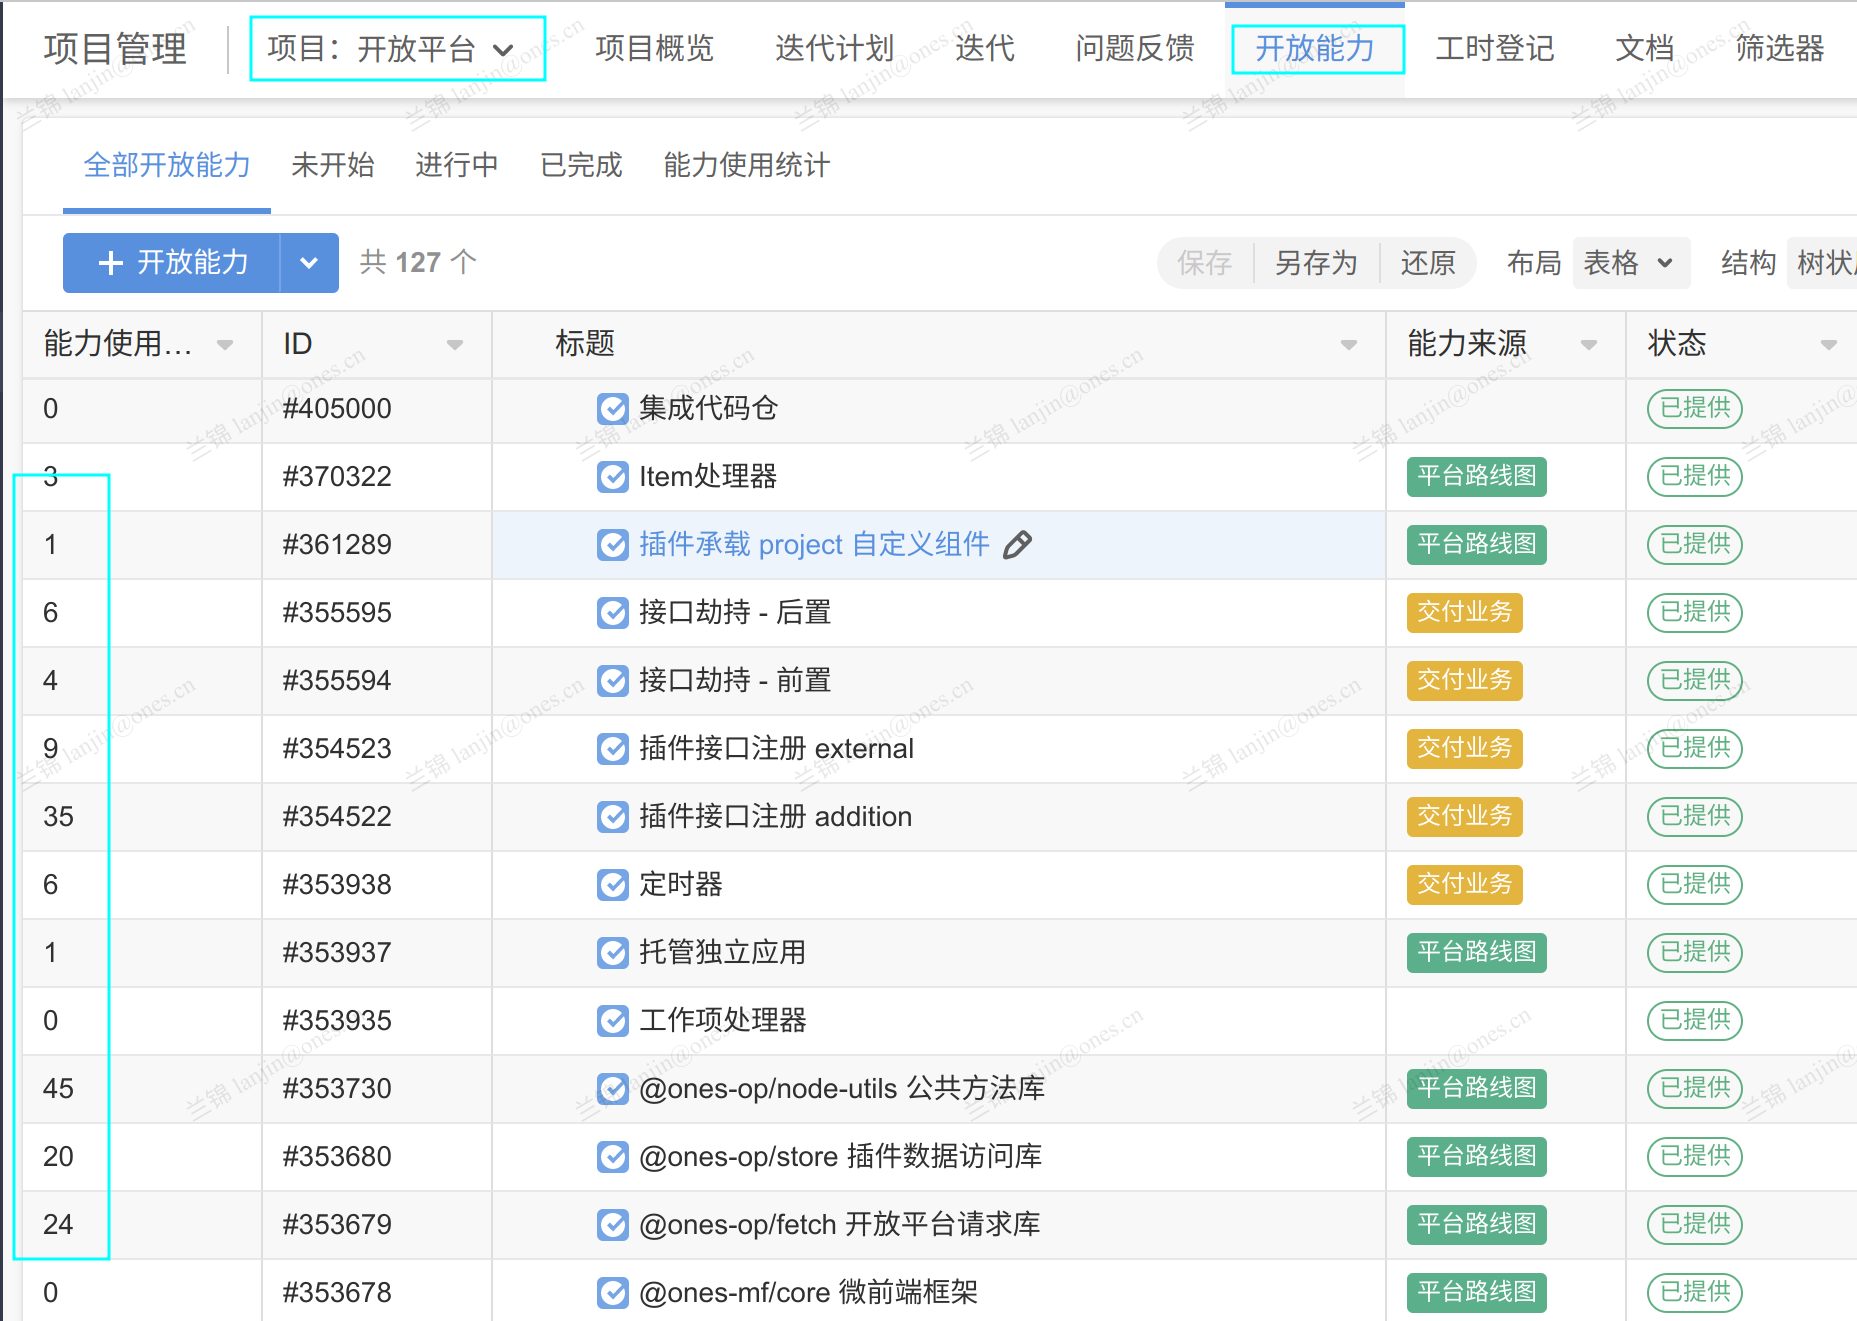This screenshot has width=1857, height=1321.
Task: Open the 迭代 tab
Action: pyautogui.click(x=985, y=48)
